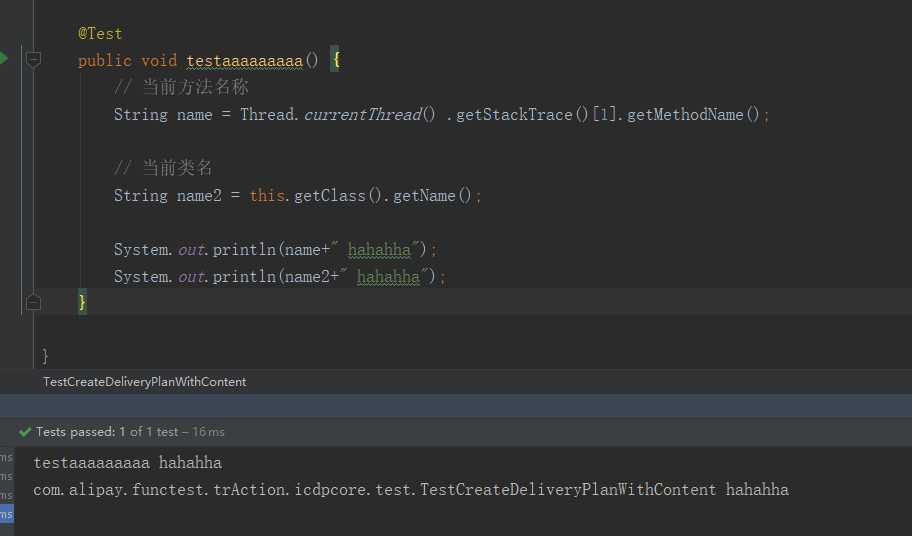The image size is (912, 536).
Task: Click getStackTrace() in the code
Action: click(522, 115)
